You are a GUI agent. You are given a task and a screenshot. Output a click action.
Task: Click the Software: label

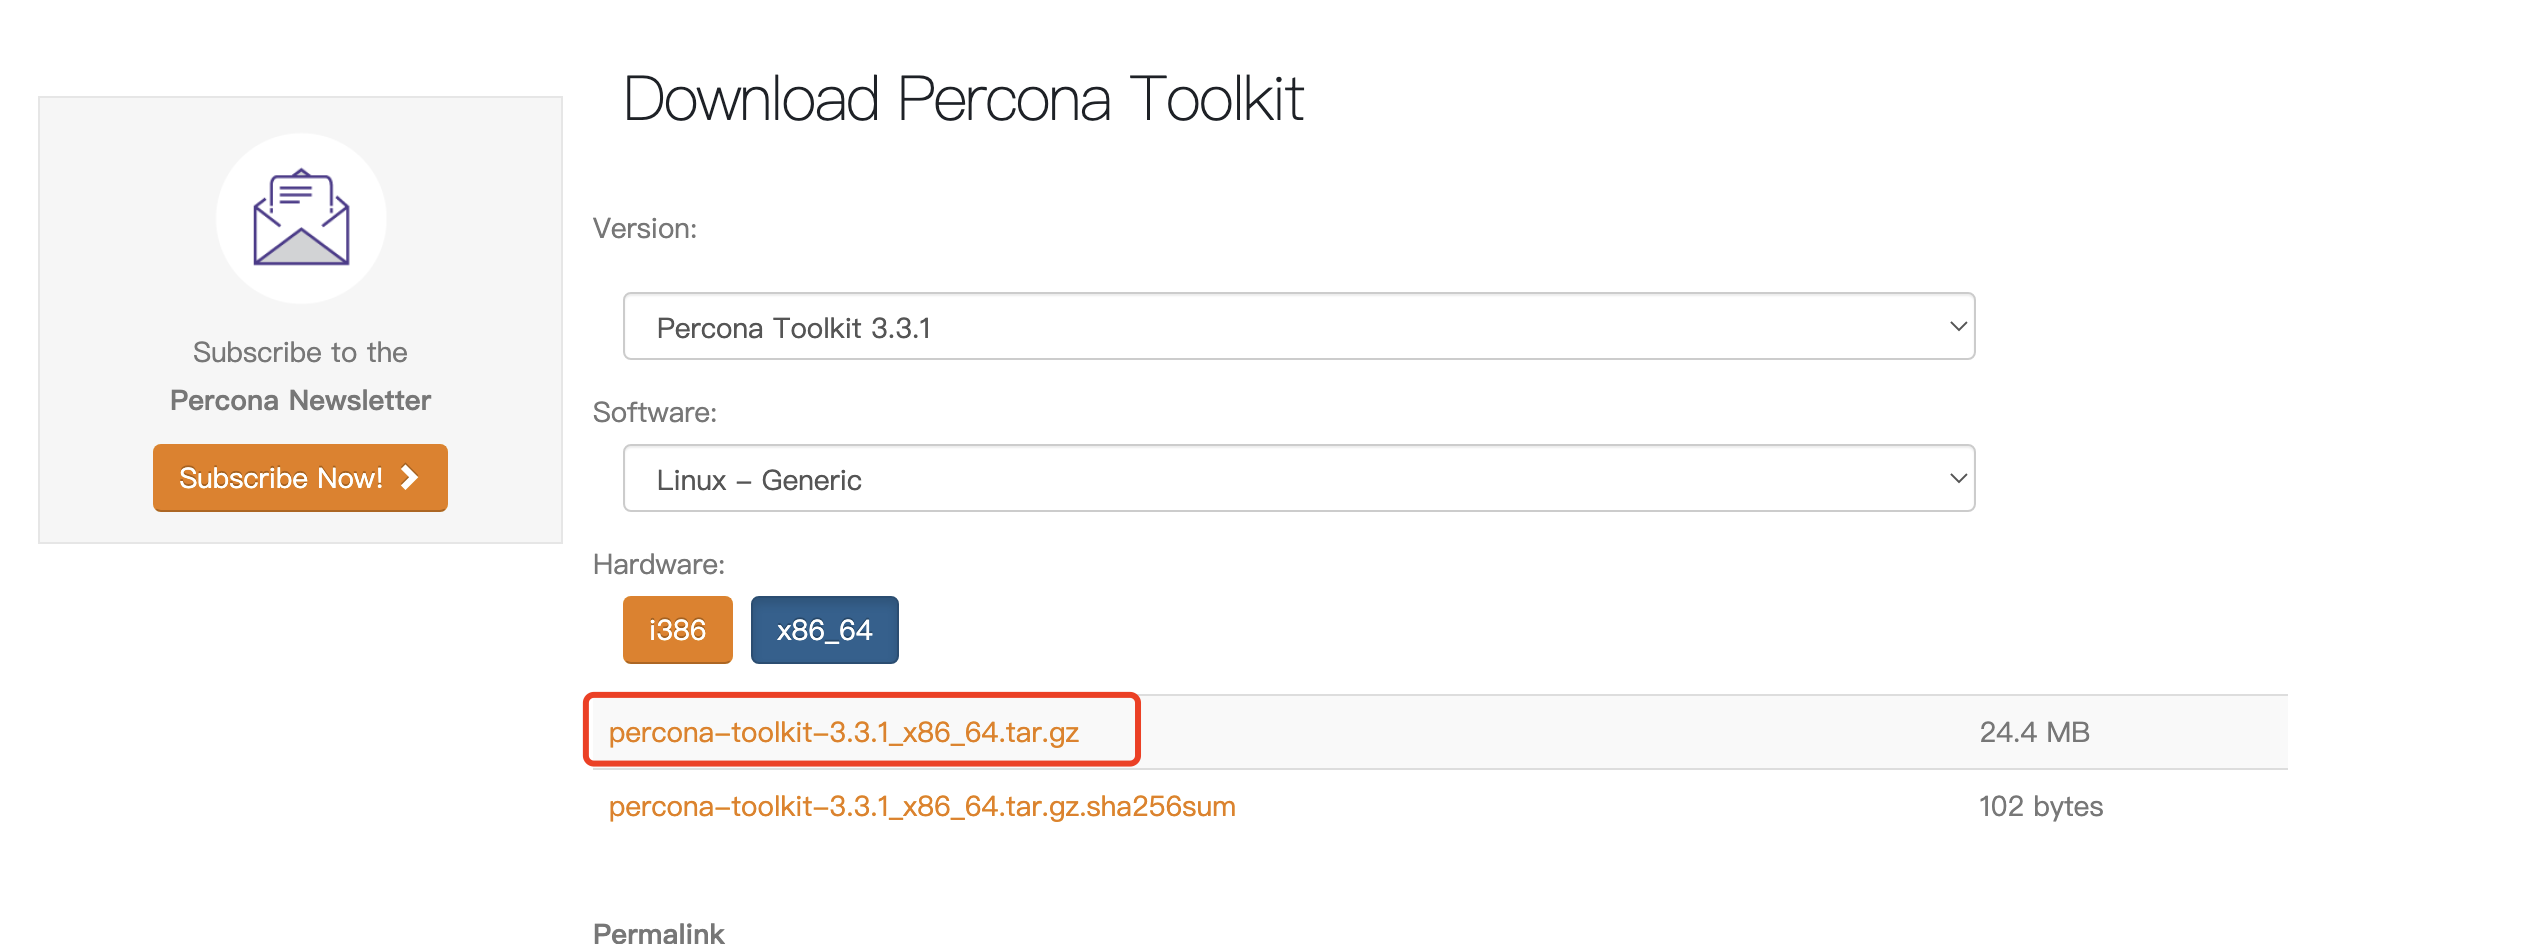654,413
